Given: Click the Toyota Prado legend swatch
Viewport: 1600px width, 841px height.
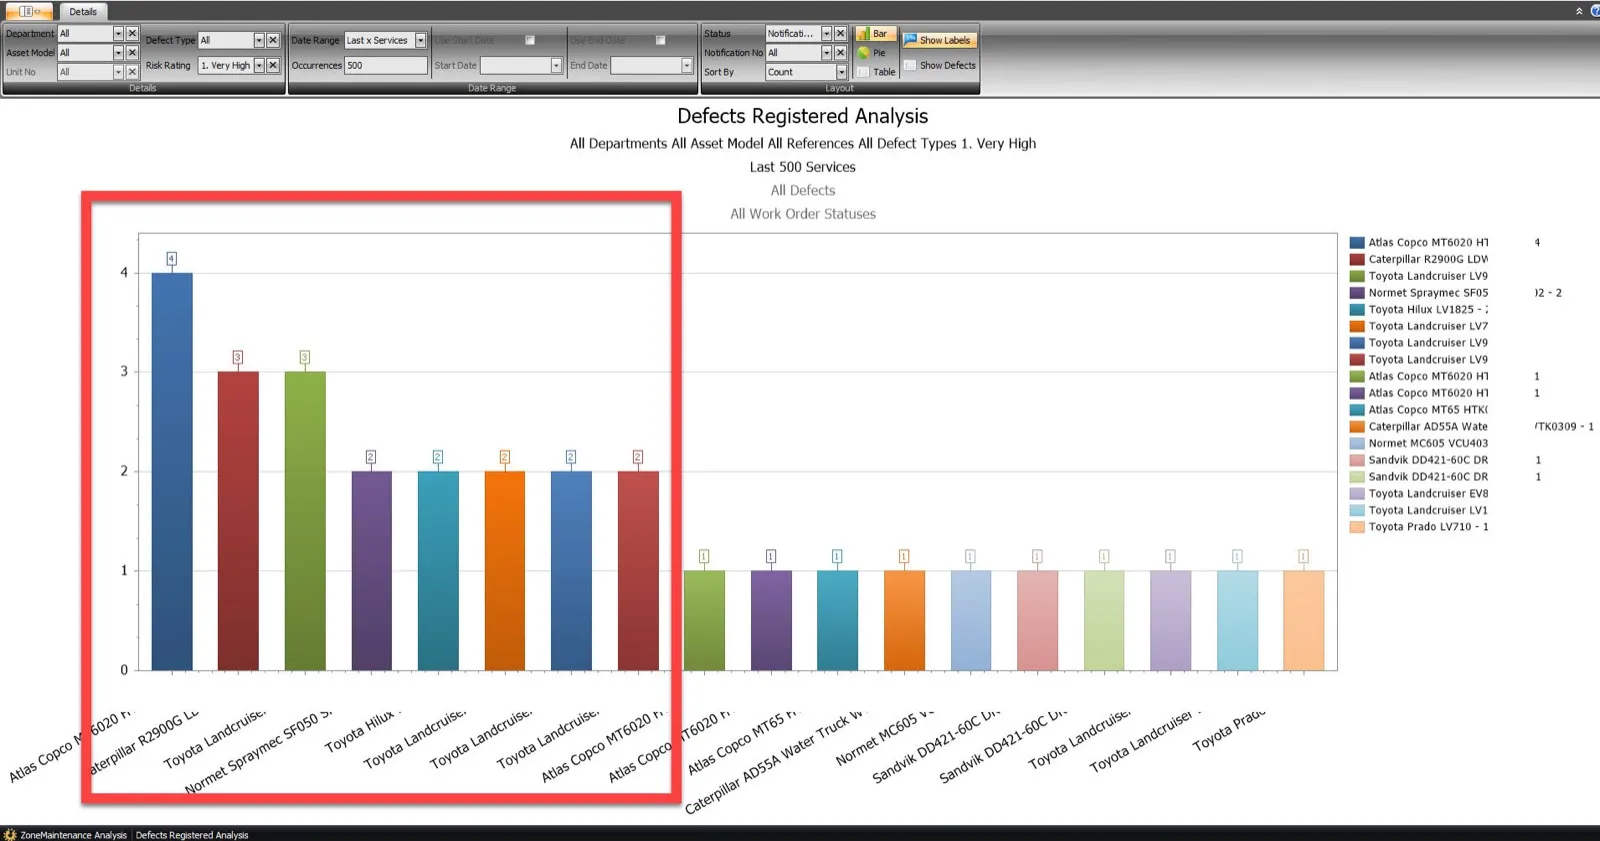Looking at the screenshot, I should coord(1357,527).
